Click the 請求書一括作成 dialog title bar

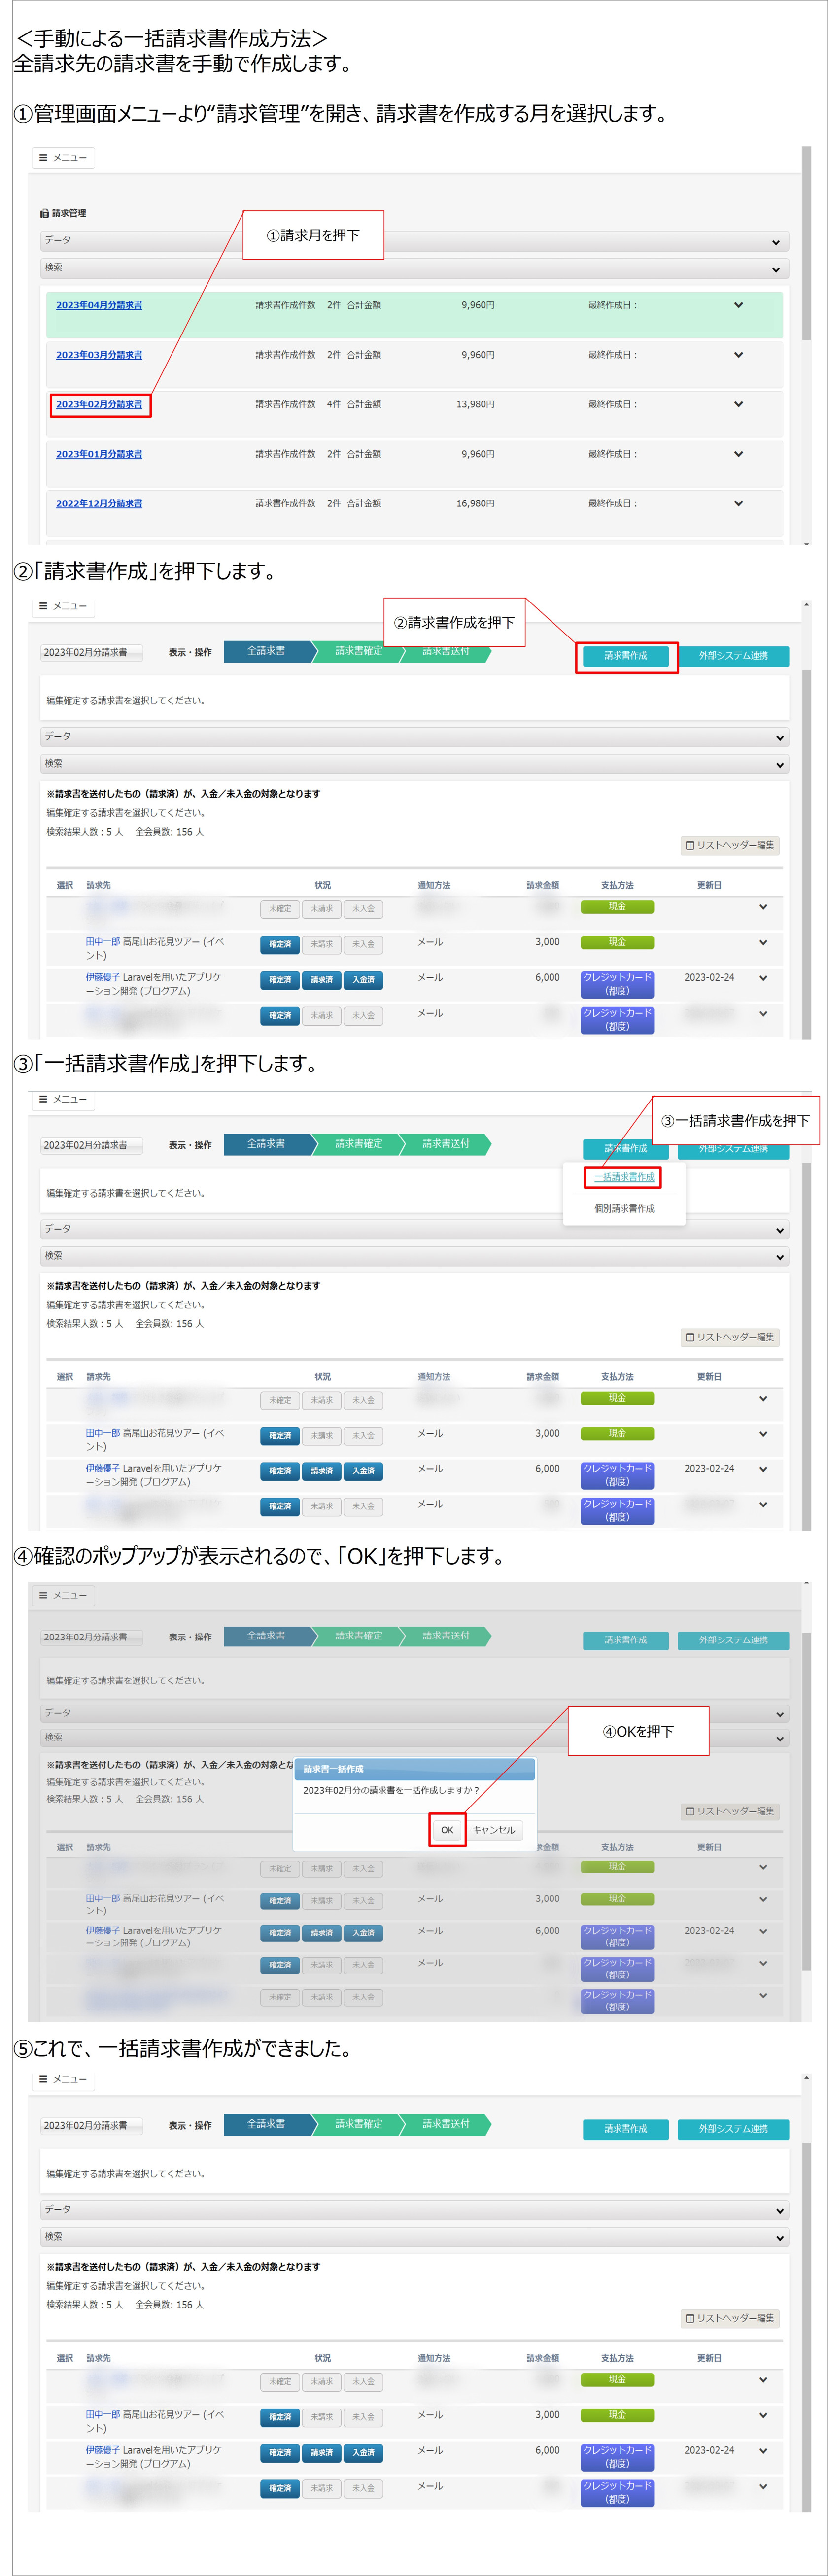pos(415,1769)
